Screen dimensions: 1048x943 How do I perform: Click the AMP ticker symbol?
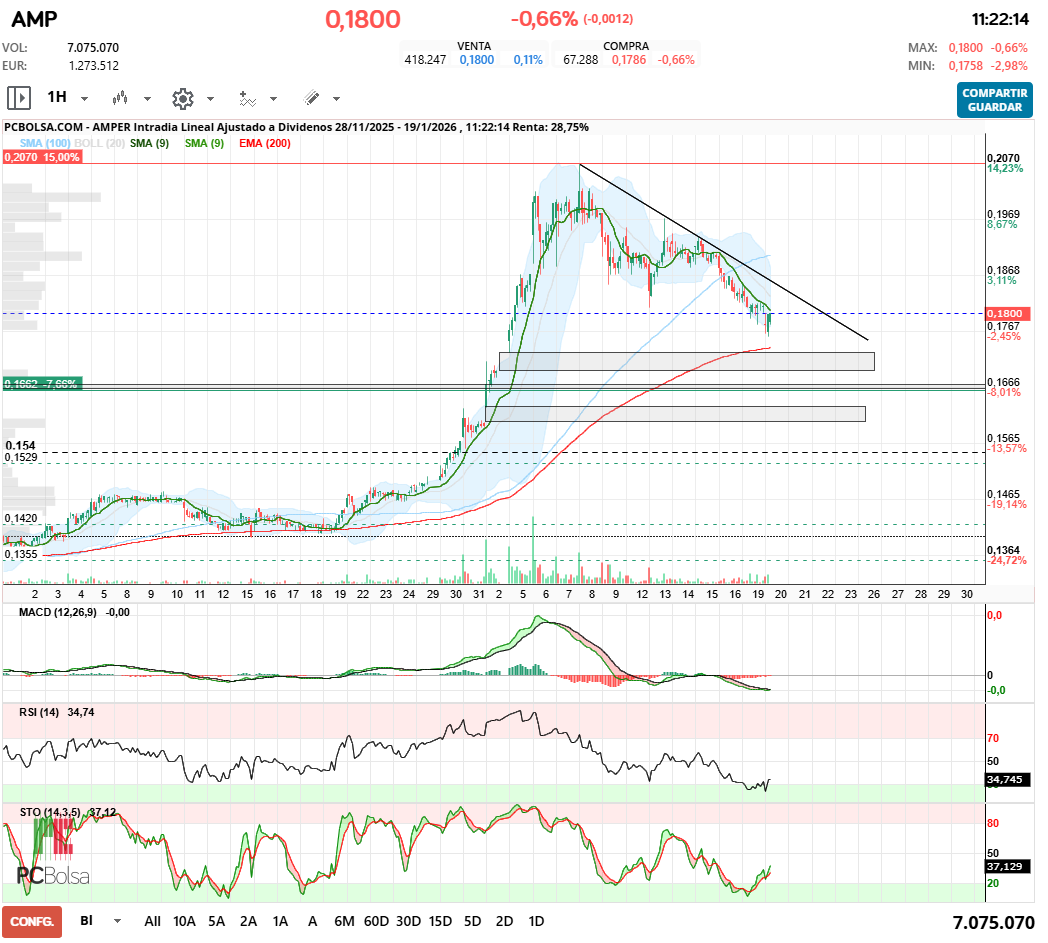[34, 19]
